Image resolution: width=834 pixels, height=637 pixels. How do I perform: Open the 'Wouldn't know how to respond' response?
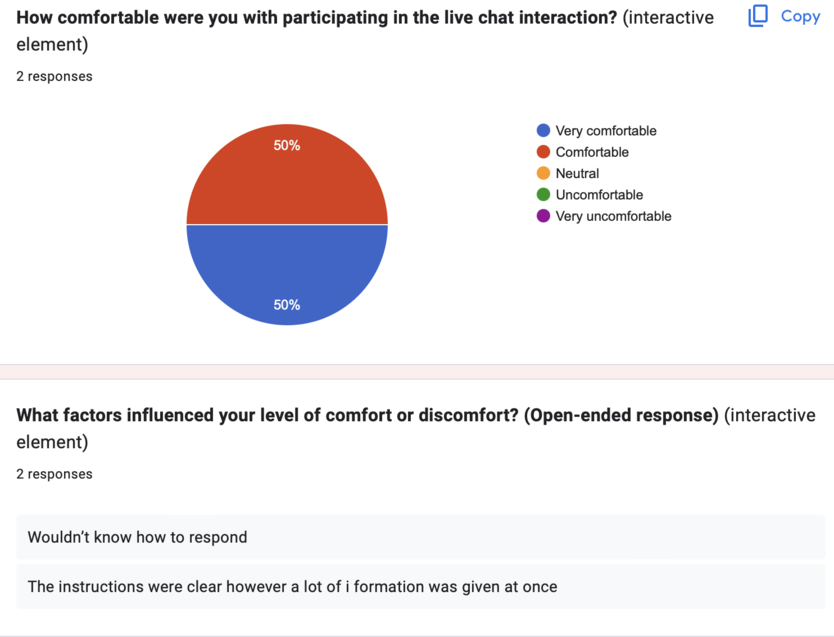tap(137, 537)
